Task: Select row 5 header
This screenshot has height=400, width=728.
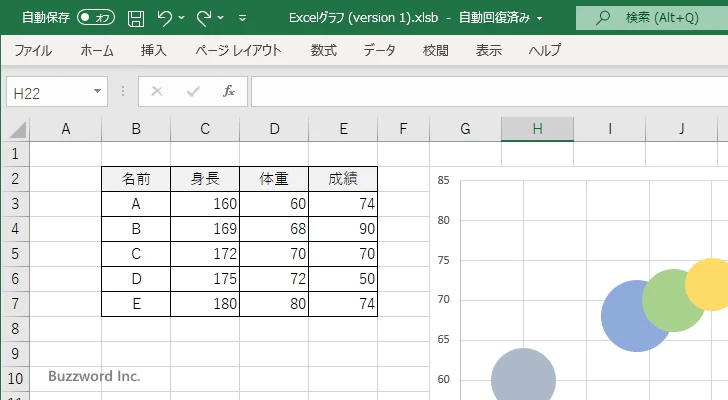Action: (x=15, y=254)
